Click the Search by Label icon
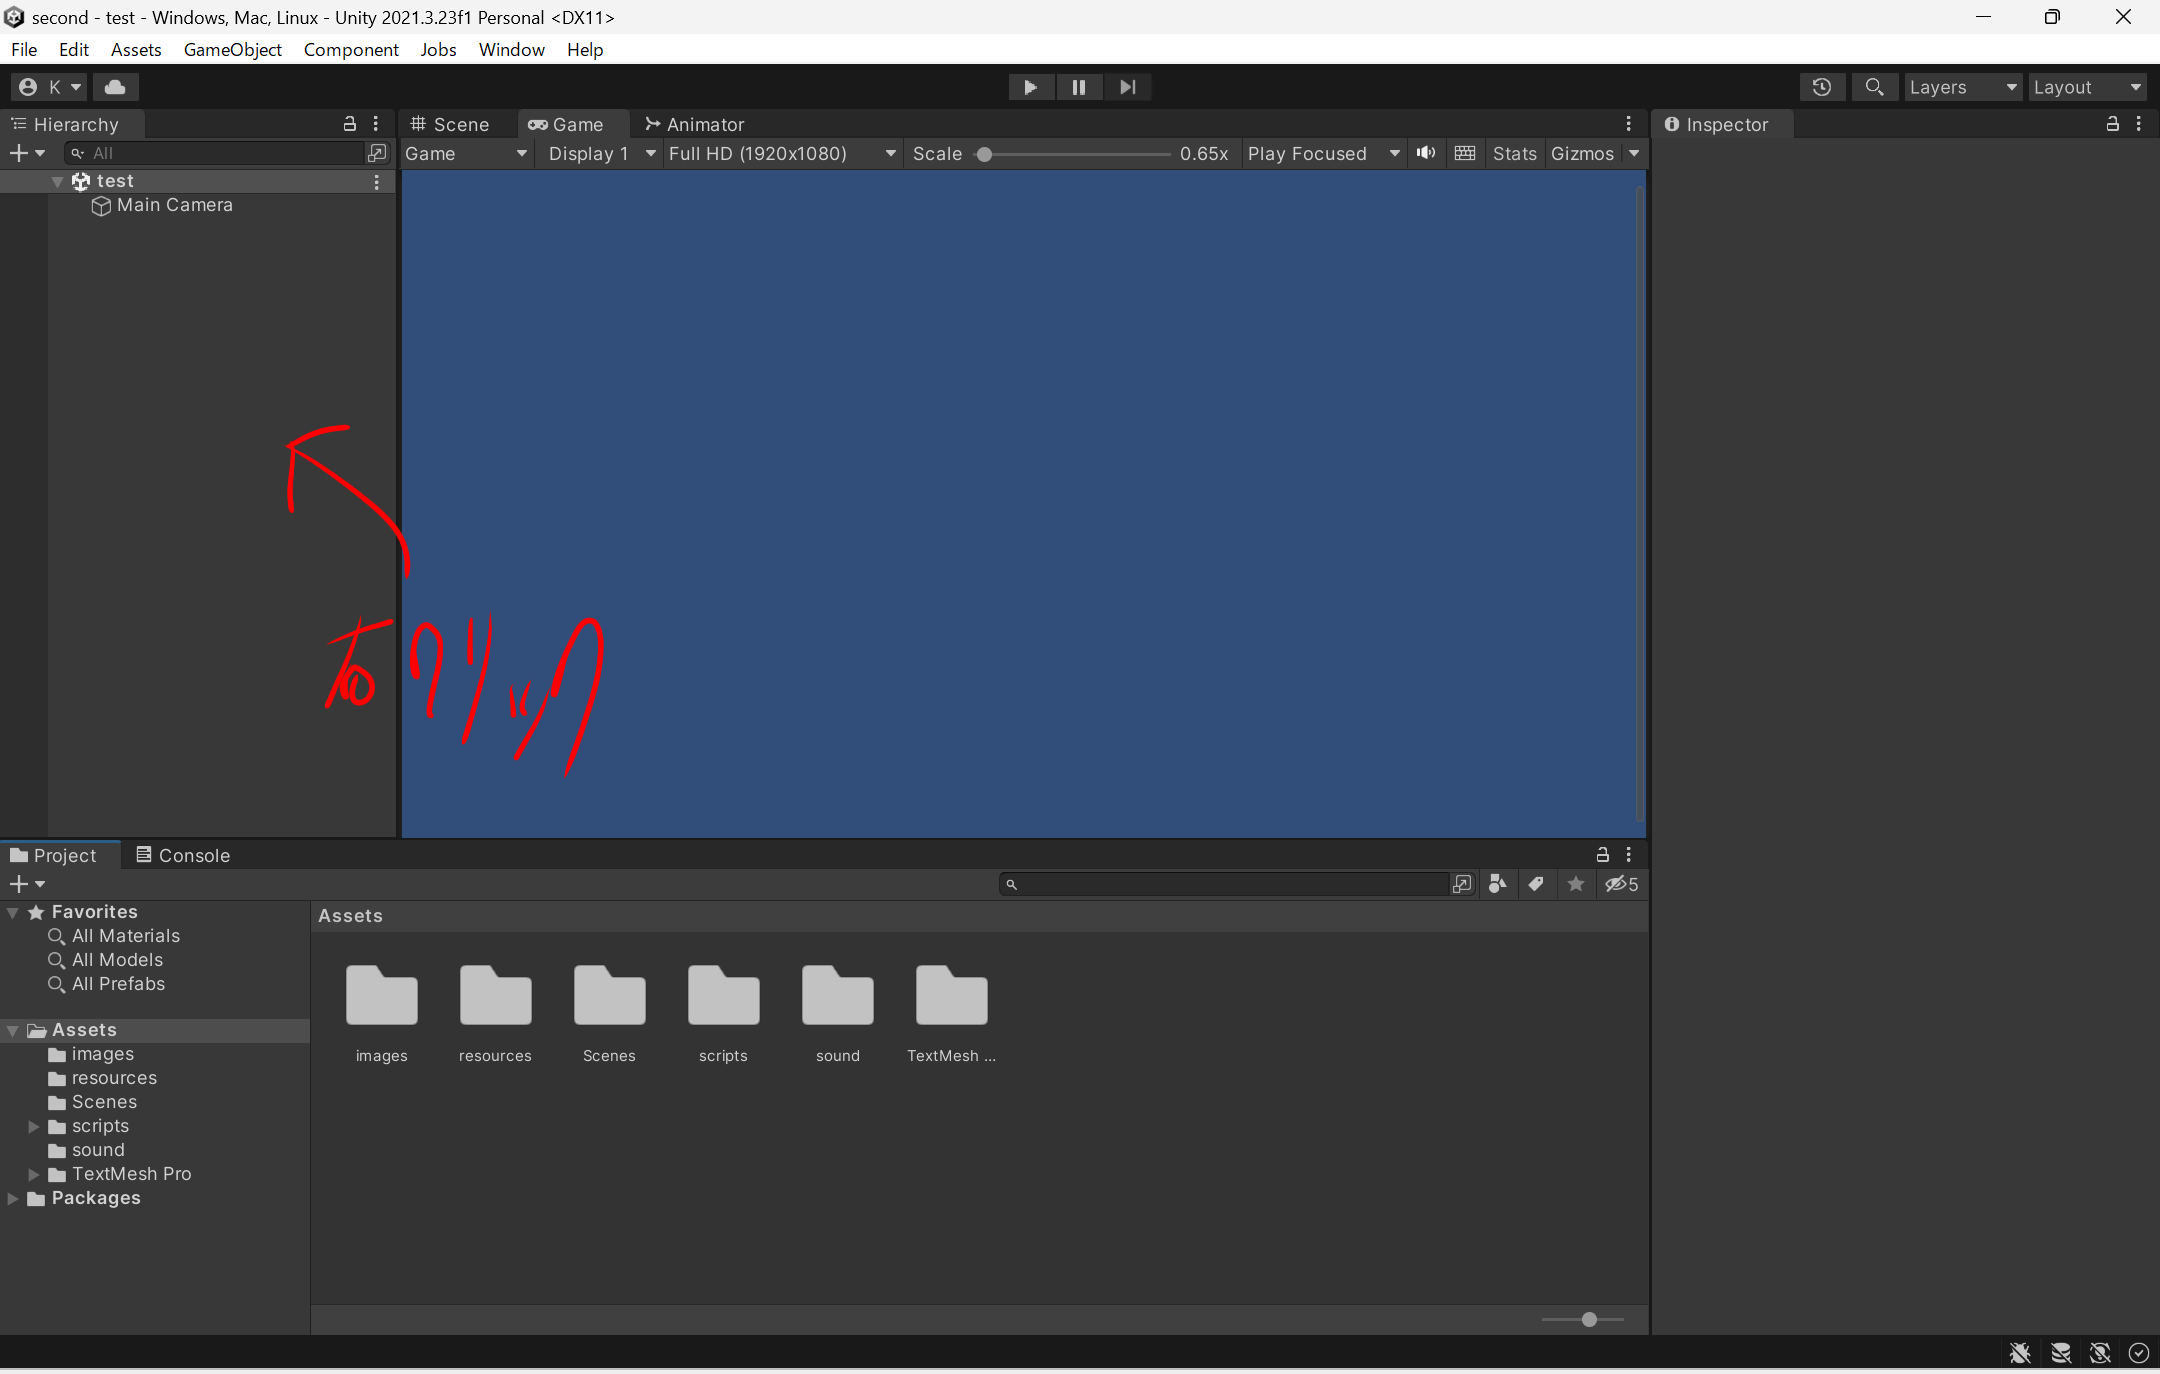 tap(1536, 884)
